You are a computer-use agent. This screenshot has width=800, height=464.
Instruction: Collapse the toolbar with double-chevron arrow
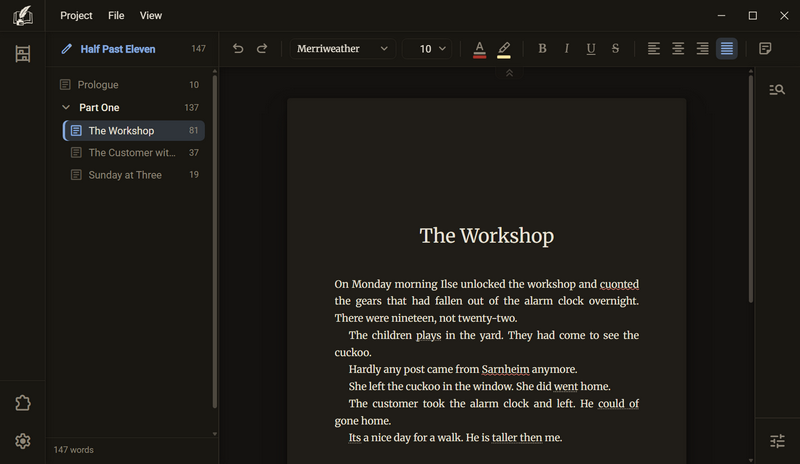coord(509,74)
